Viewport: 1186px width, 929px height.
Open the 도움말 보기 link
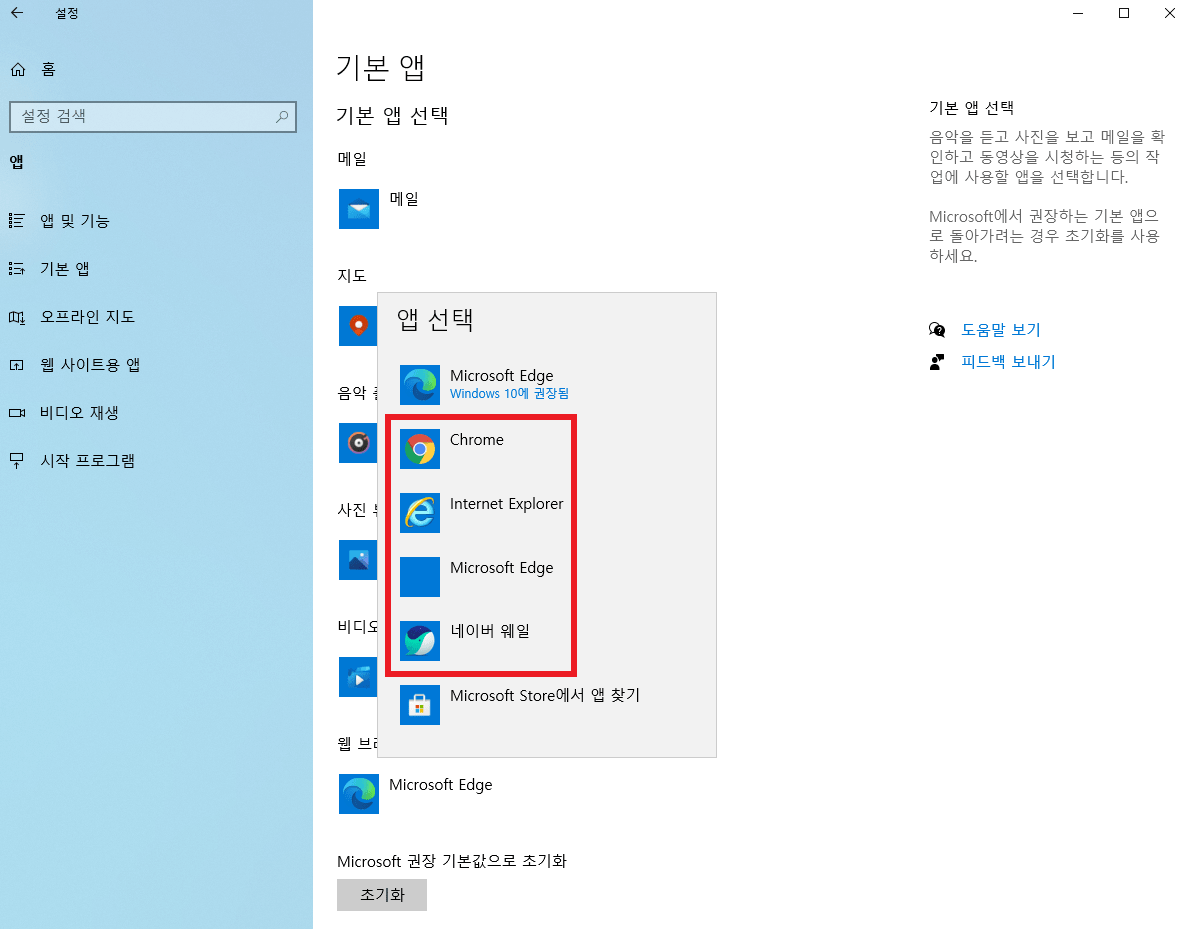tap(1001, 330)
